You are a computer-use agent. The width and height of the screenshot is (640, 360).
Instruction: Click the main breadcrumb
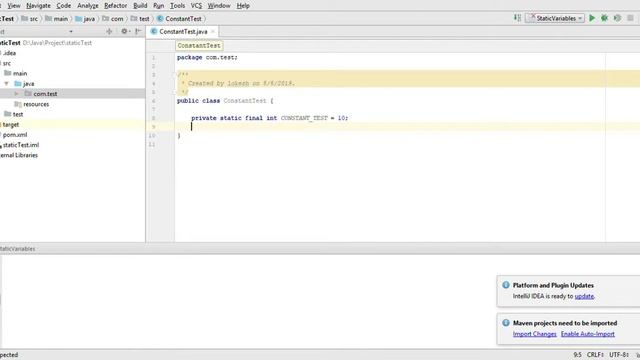point(57,19)
